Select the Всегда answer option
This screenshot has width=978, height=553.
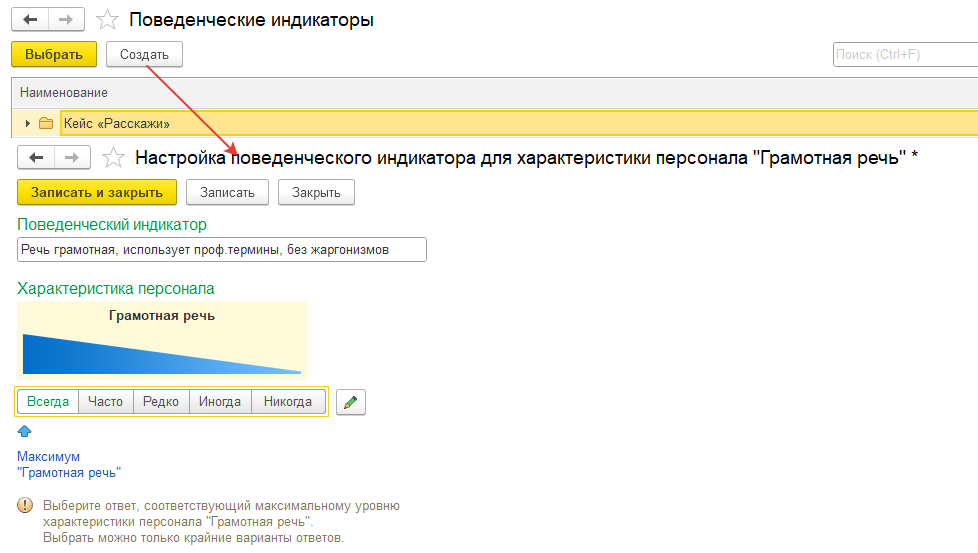48,402
